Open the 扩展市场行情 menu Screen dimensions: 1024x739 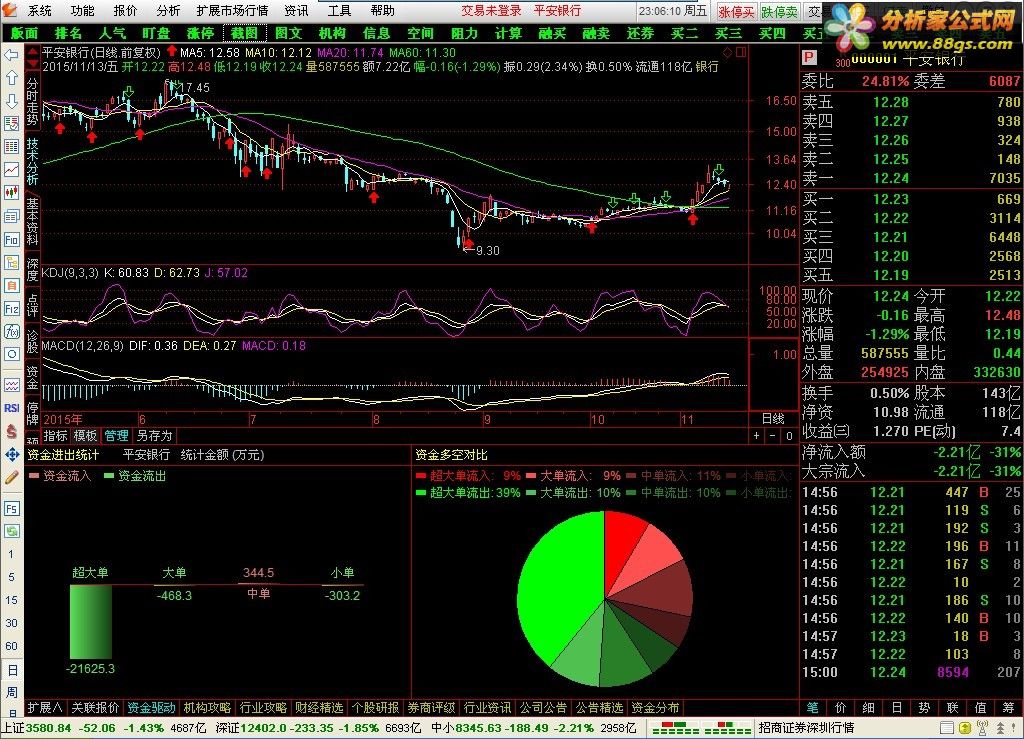pyautogui.click(x=232, y=10)
